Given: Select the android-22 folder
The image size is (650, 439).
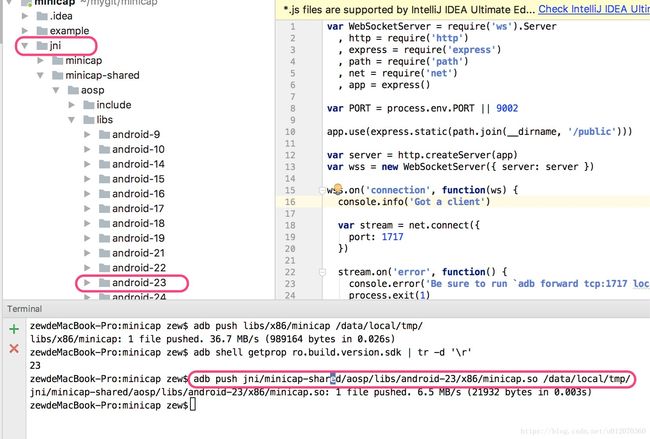Looking at the screenshot, I should click(132, 268).
